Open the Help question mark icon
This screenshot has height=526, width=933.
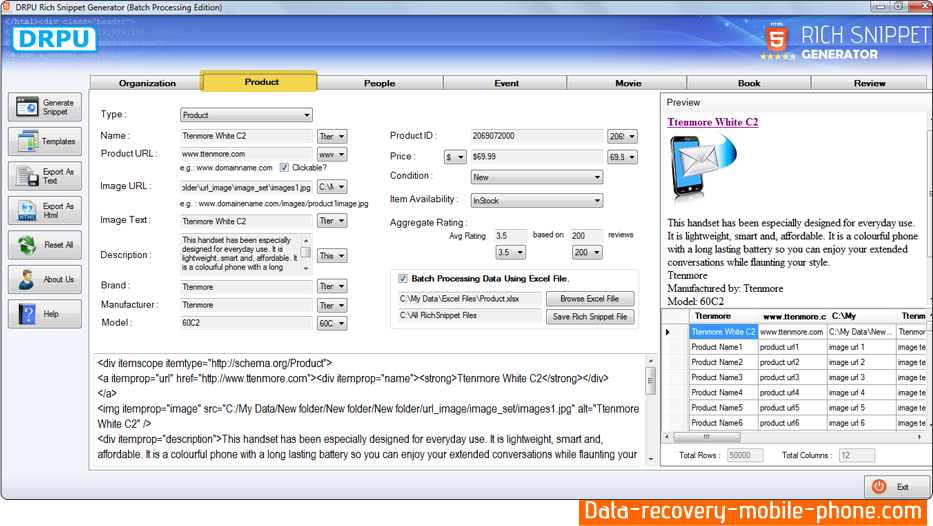(x=27, y=314)
